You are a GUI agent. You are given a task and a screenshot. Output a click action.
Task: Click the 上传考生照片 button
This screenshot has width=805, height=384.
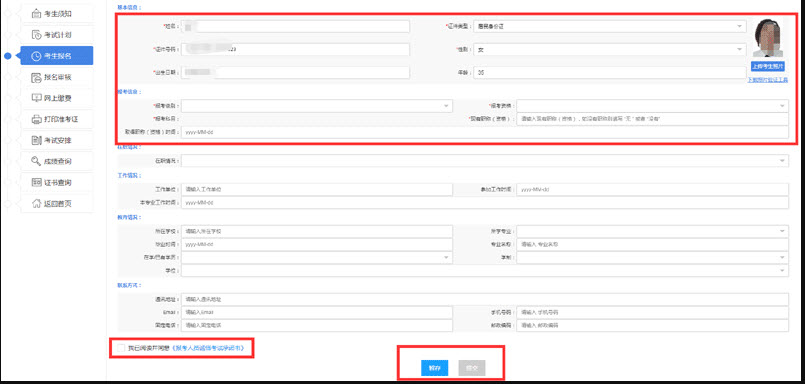768,67
